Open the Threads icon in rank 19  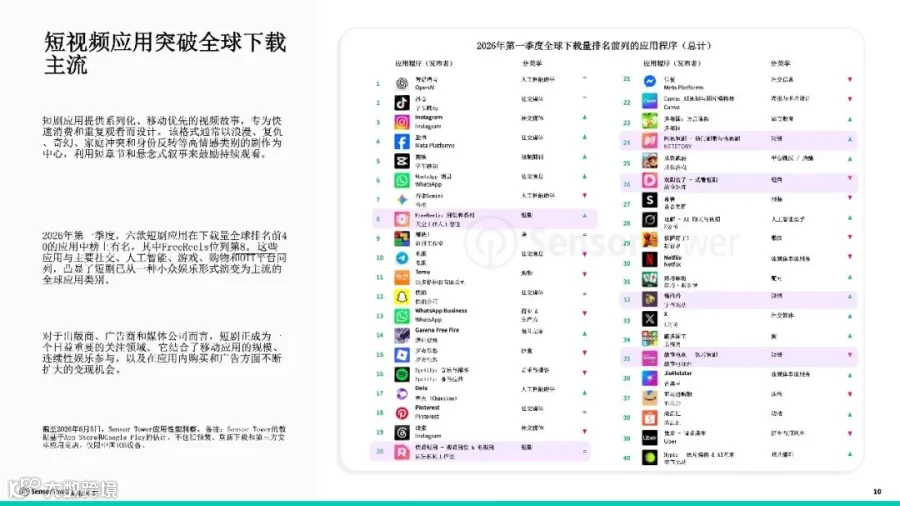tap(402, 433)
